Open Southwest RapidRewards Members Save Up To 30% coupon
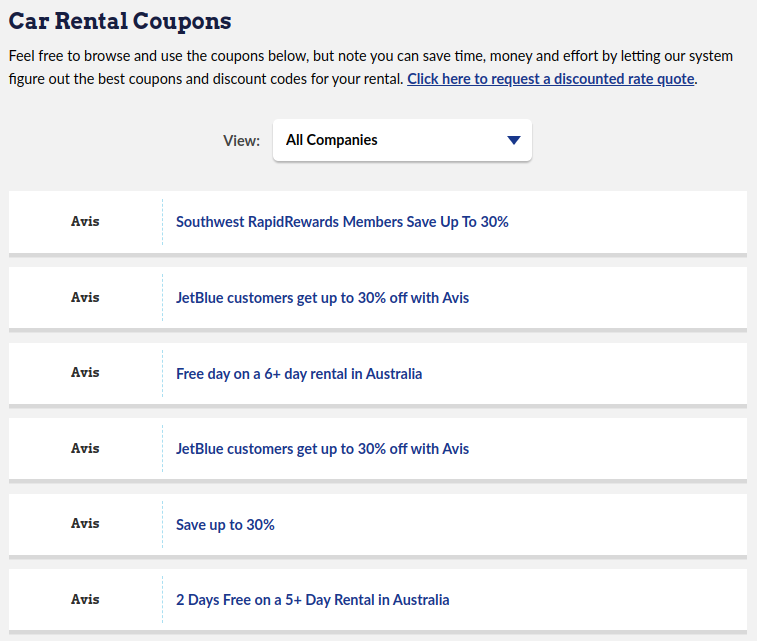The image size is (757, 641). click(342, 222)
